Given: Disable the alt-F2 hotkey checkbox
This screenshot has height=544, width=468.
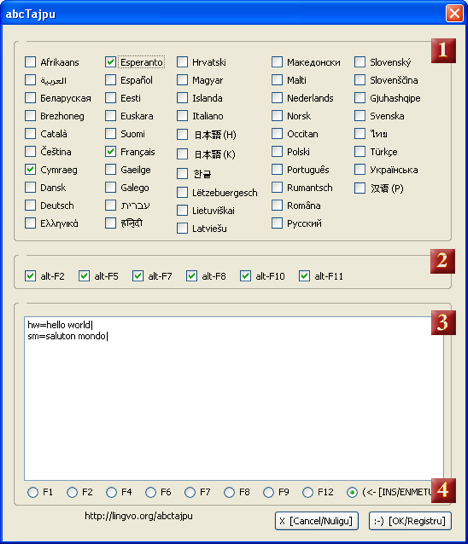Looking at the screenshot, I should coord(31,276).
